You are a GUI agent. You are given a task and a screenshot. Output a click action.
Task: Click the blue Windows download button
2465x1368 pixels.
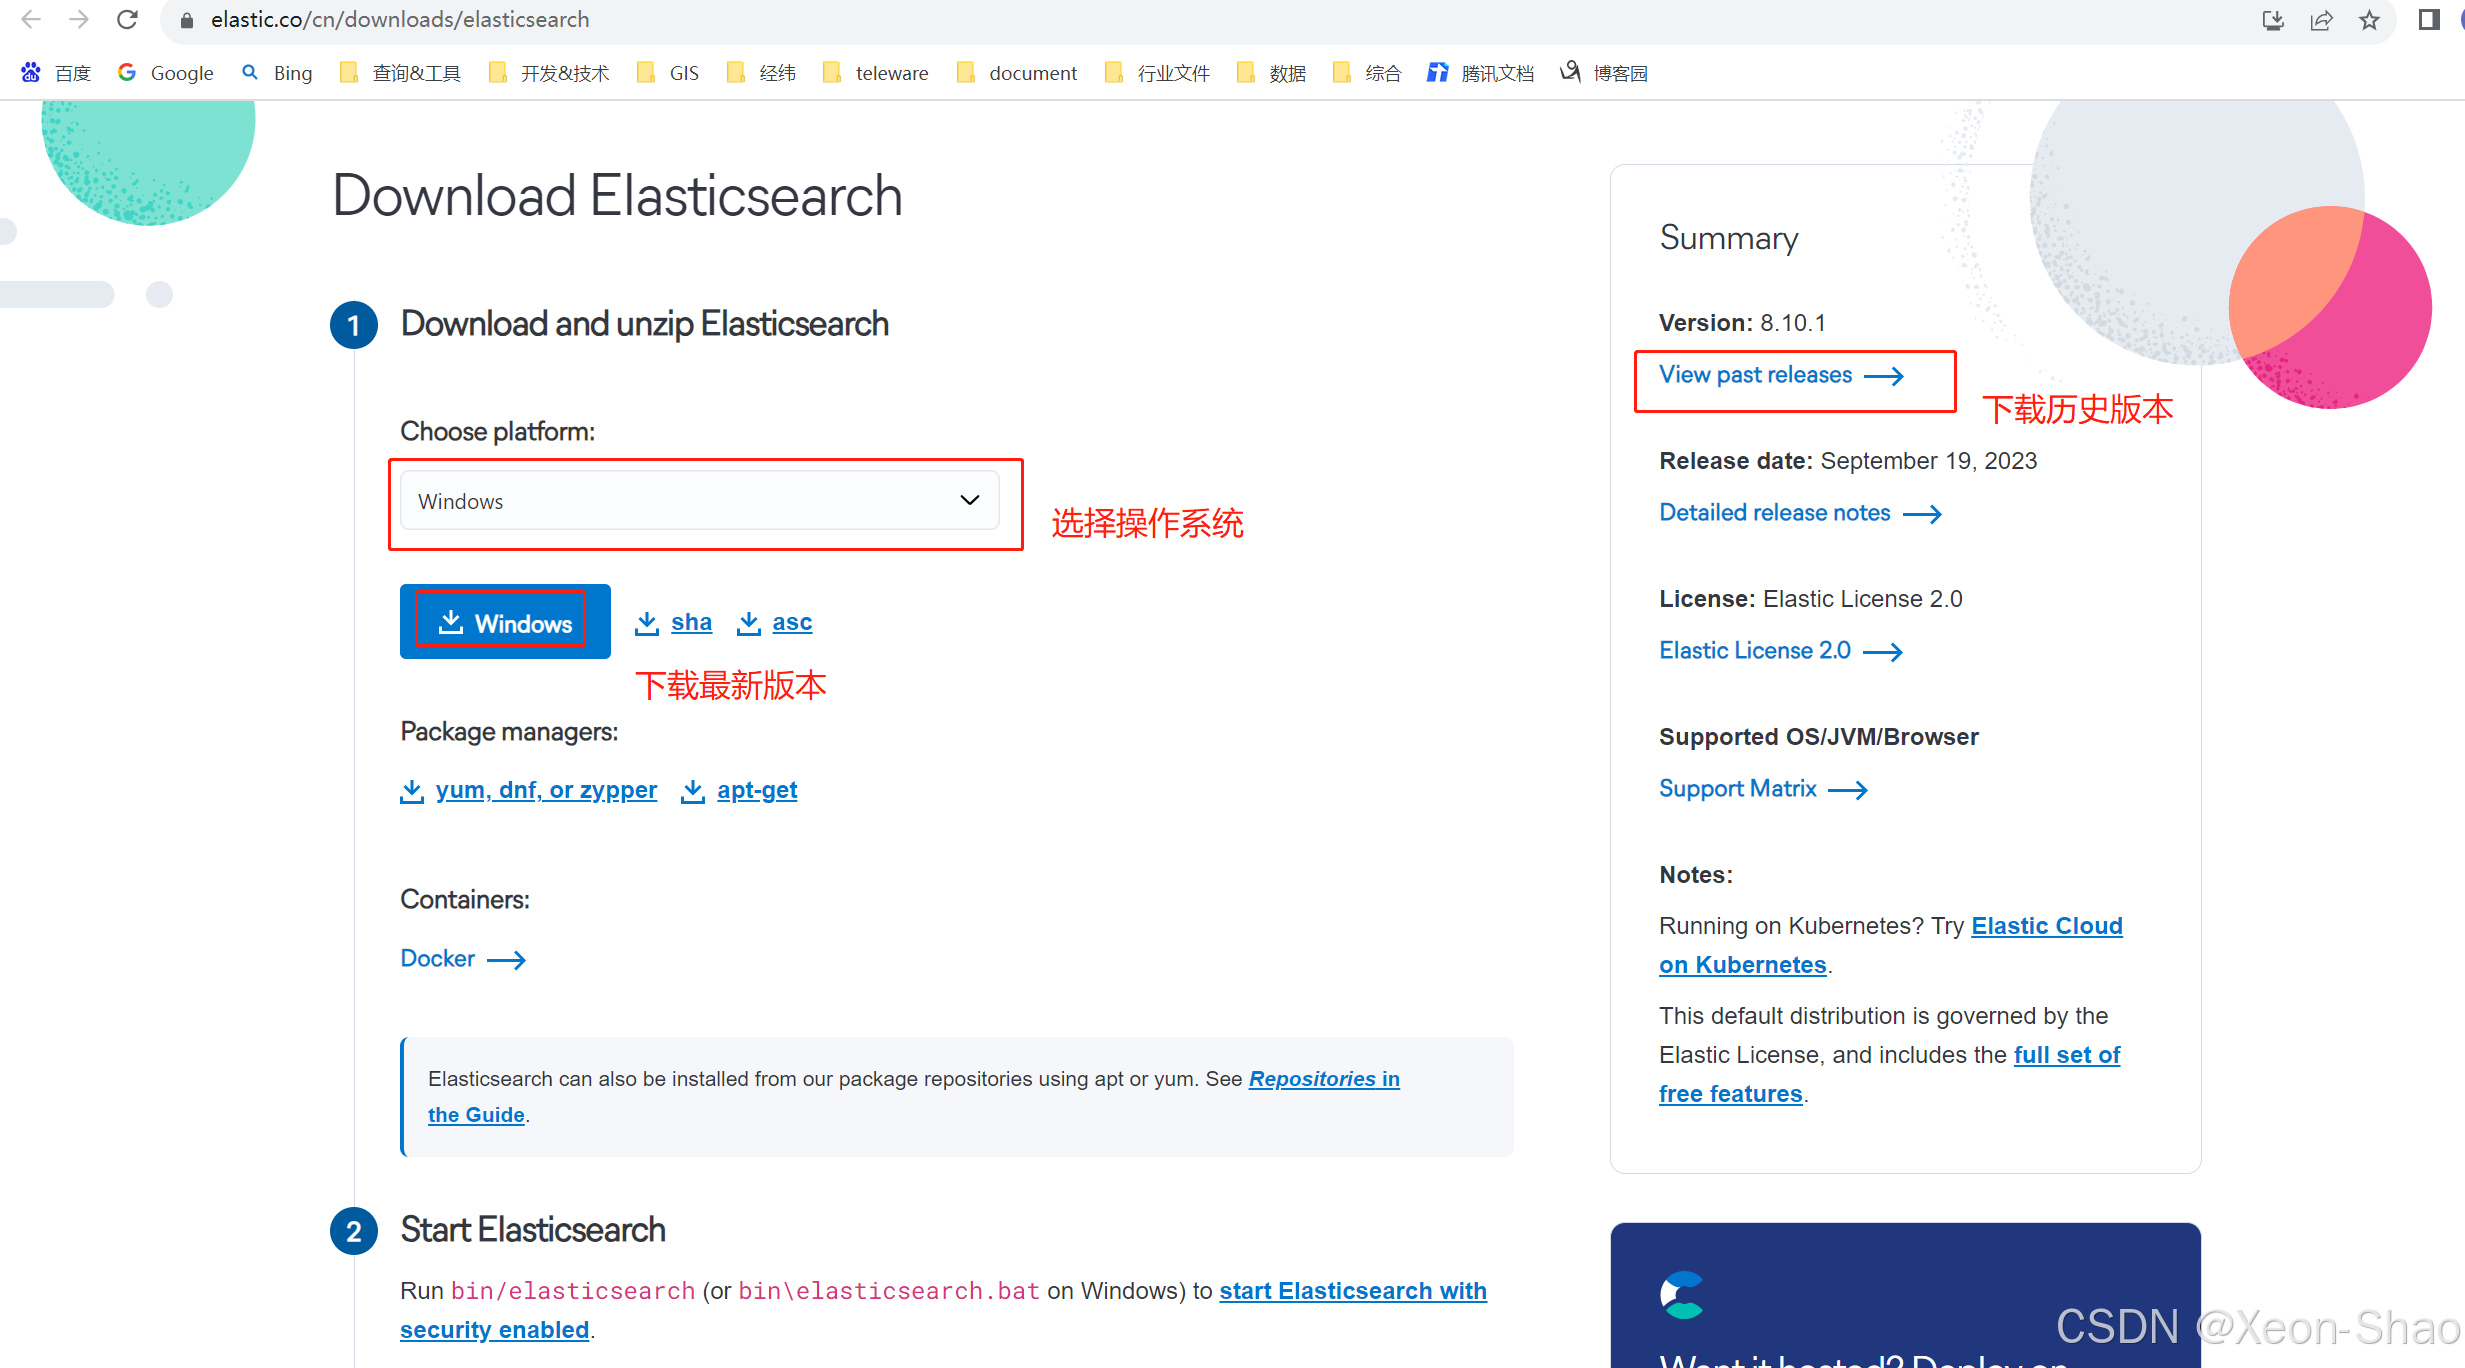[x=504, y=621]
